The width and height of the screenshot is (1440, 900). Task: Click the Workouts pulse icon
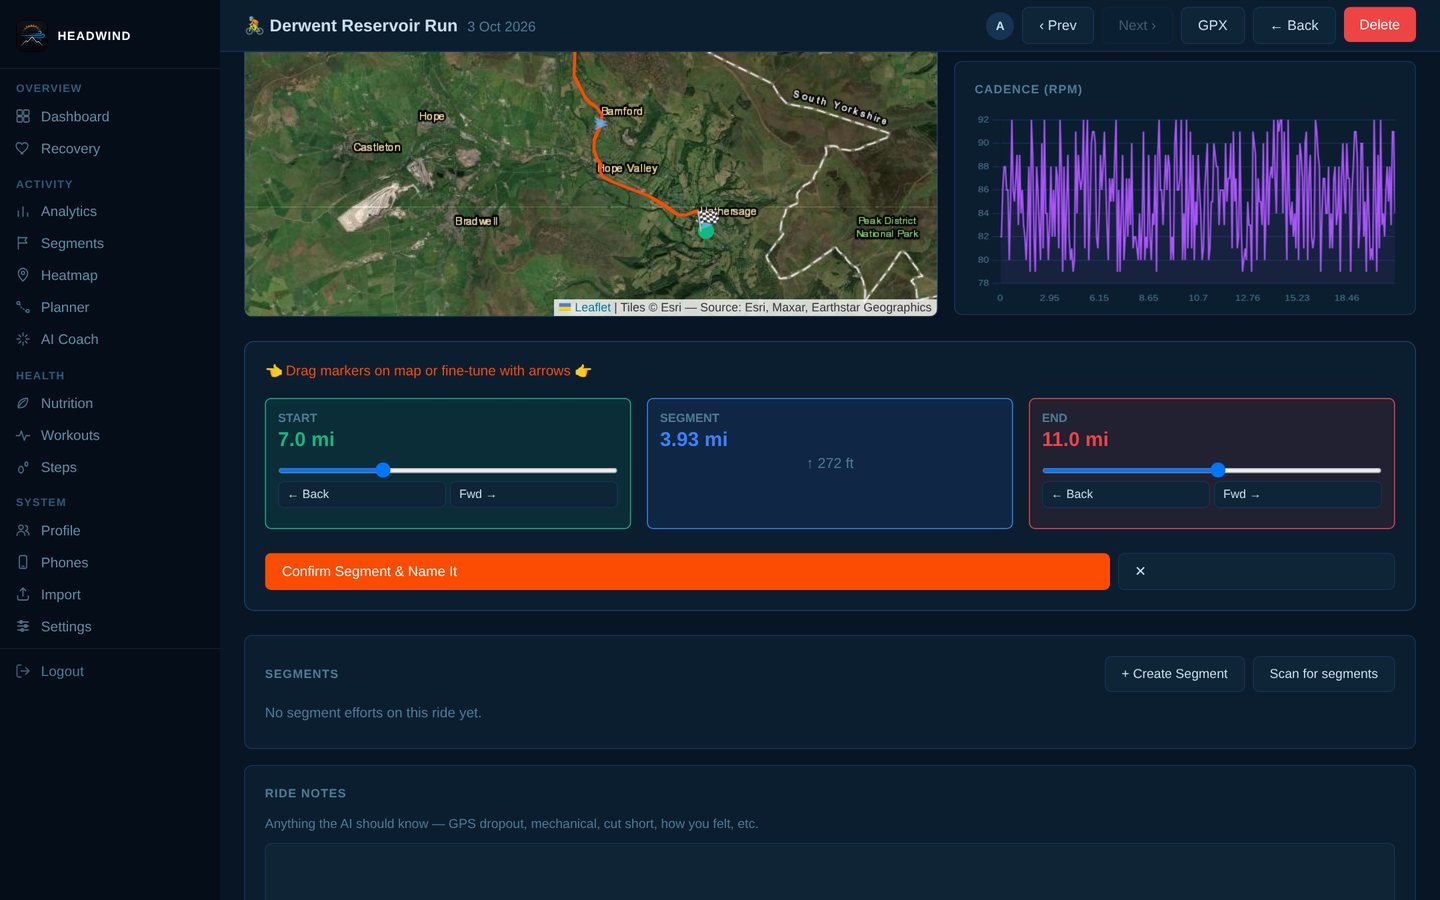coord(23,435)
